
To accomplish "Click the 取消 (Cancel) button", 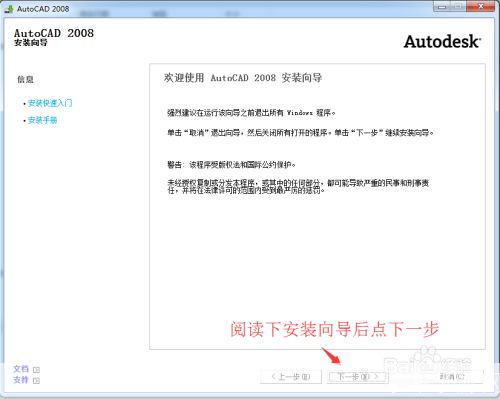I will coord(452,377).
